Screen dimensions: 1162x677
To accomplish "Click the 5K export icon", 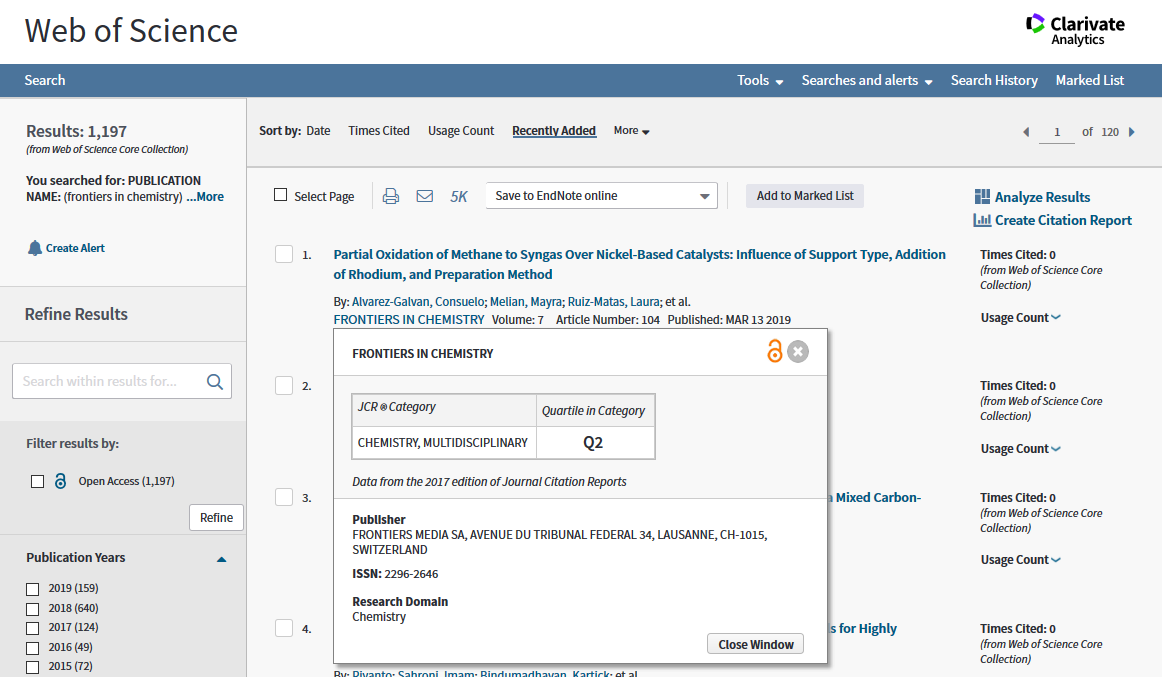I will tap(459, 196).
